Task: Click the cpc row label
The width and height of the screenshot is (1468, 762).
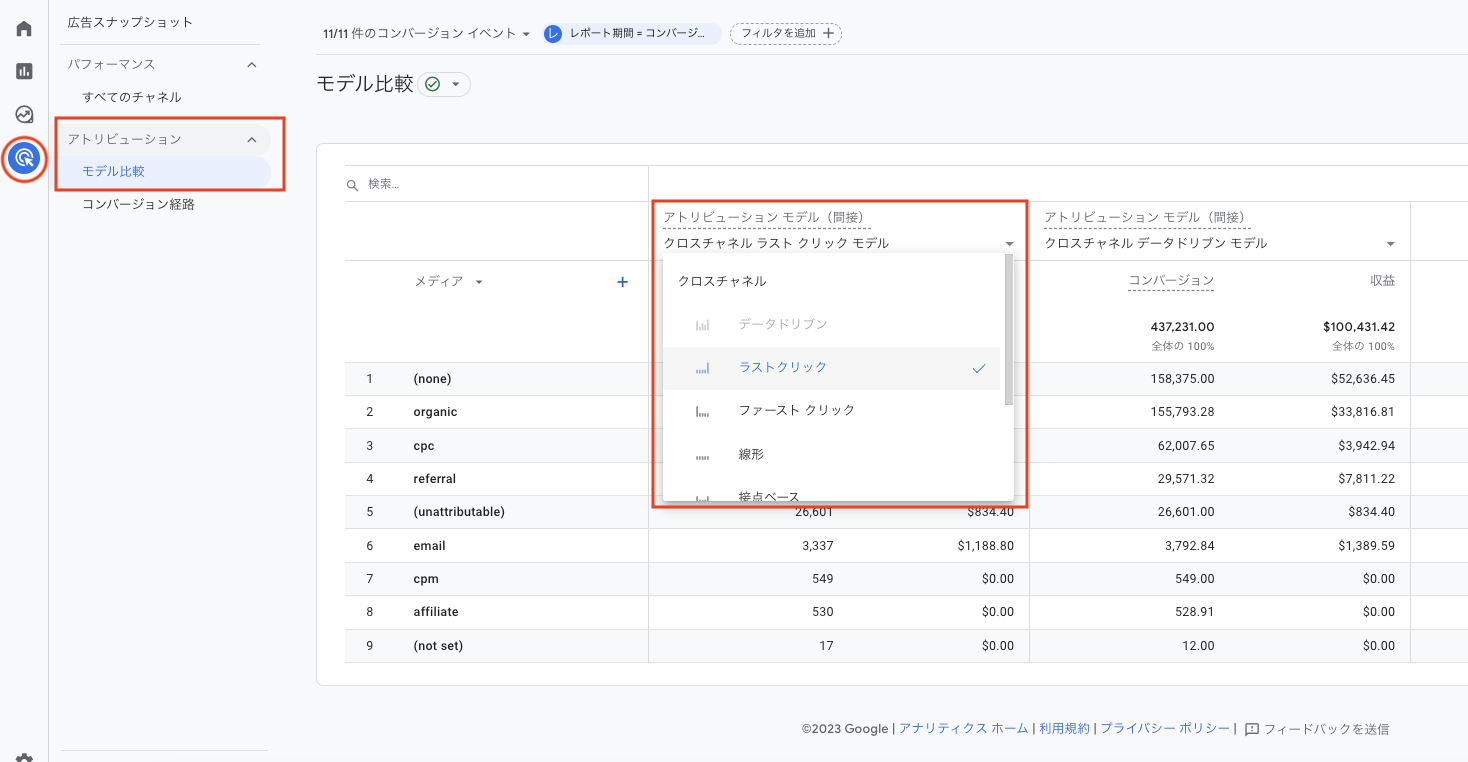Action: coord(424,446)
